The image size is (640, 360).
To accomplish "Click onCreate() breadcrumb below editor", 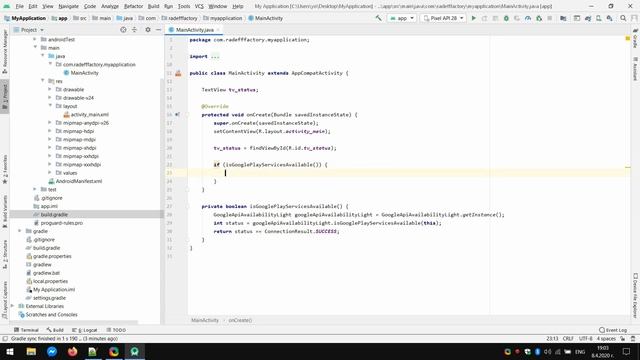I will pyautogui.click(x=240, y=320).
